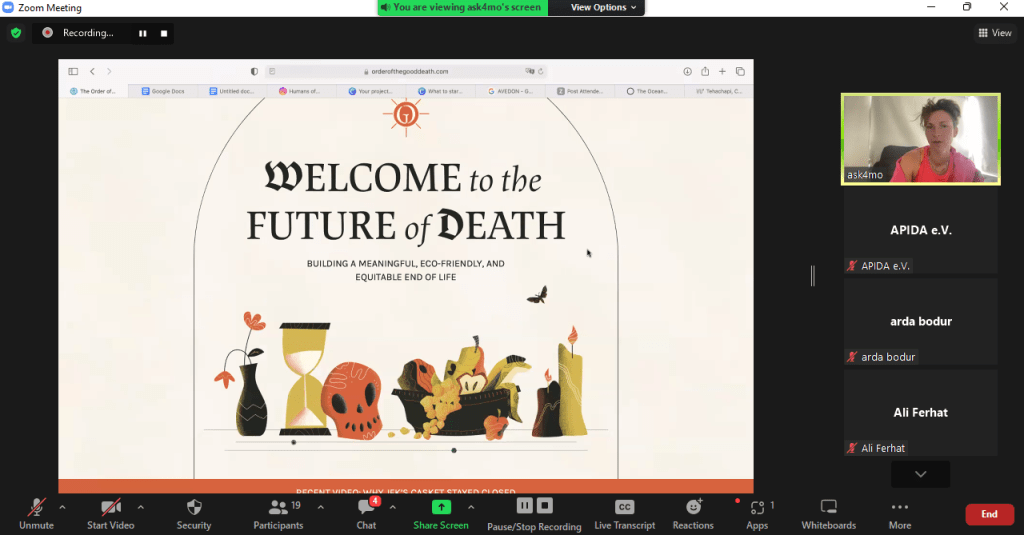Click the red End meeting button
This screenshot has height=535, width=1024.
(x=989, y=514)
